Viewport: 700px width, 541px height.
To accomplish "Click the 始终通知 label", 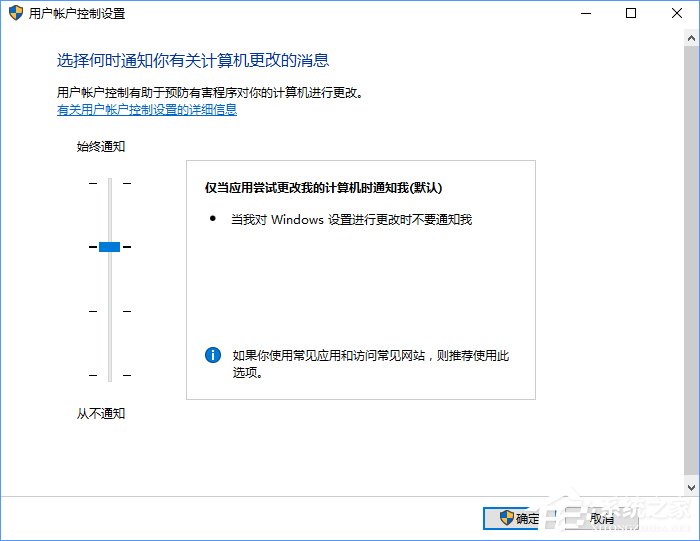I will click(x=101, y=146).
